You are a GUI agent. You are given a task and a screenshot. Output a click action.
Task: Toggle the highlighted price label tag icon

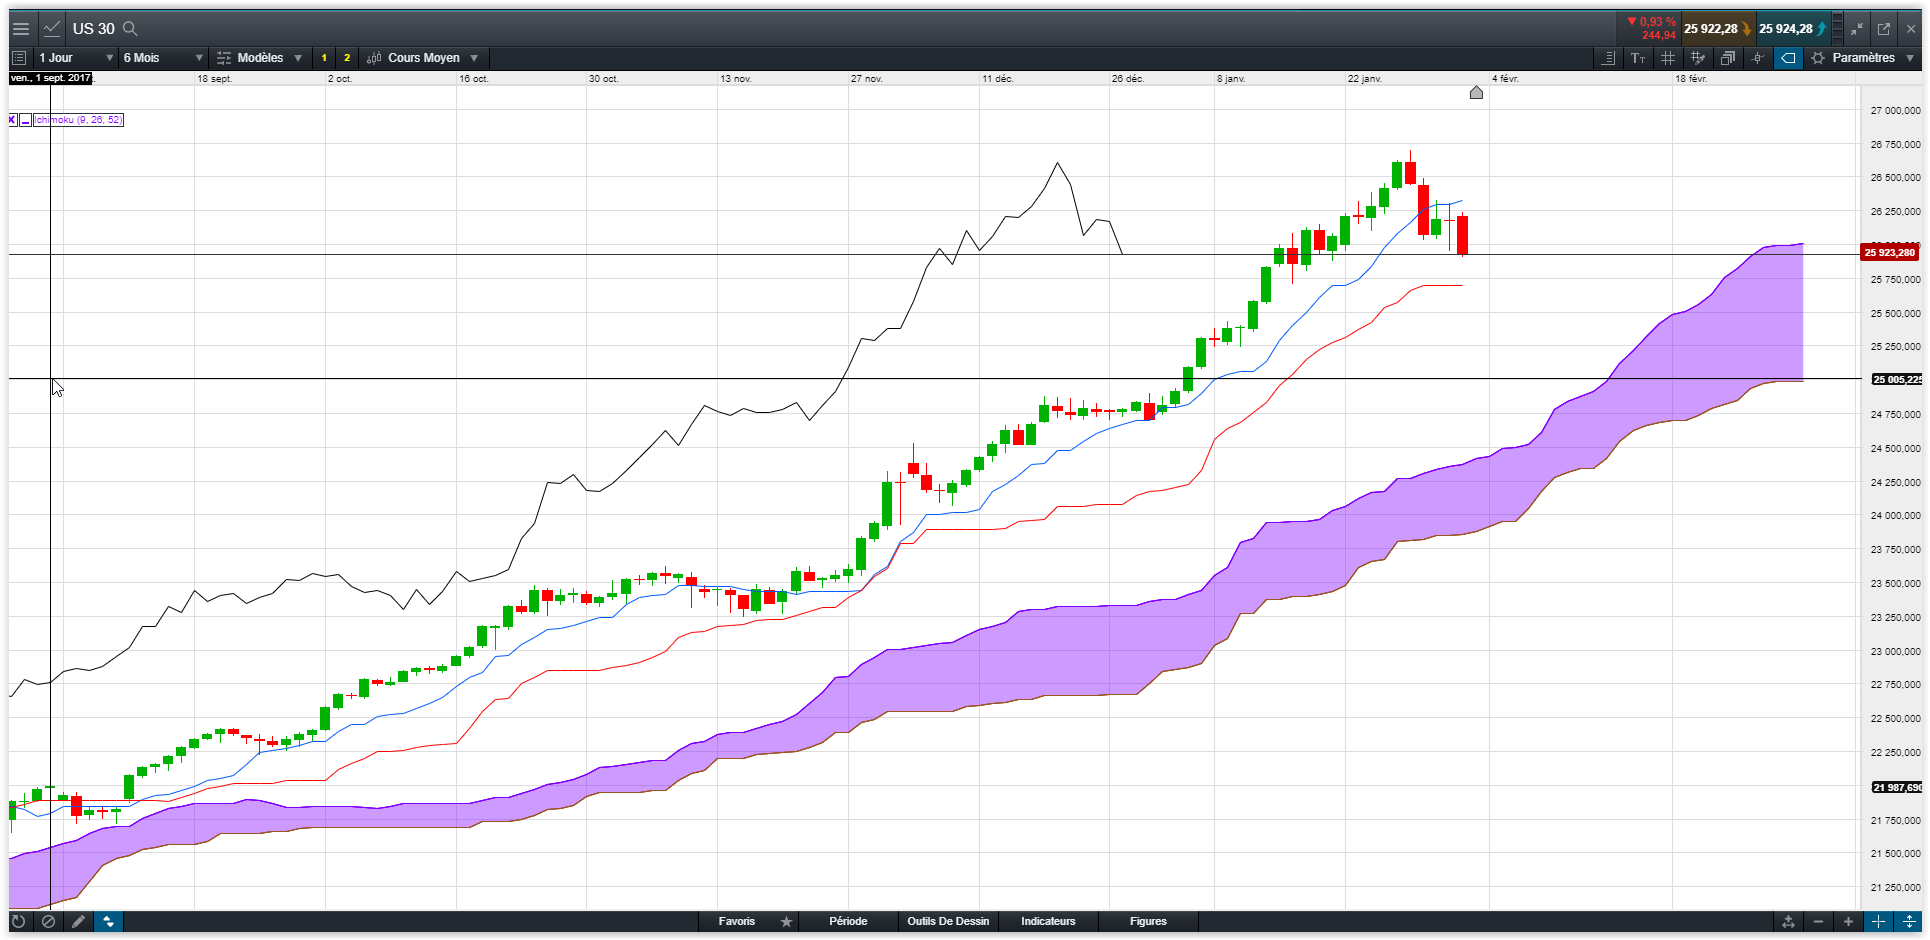(1788, 58)
